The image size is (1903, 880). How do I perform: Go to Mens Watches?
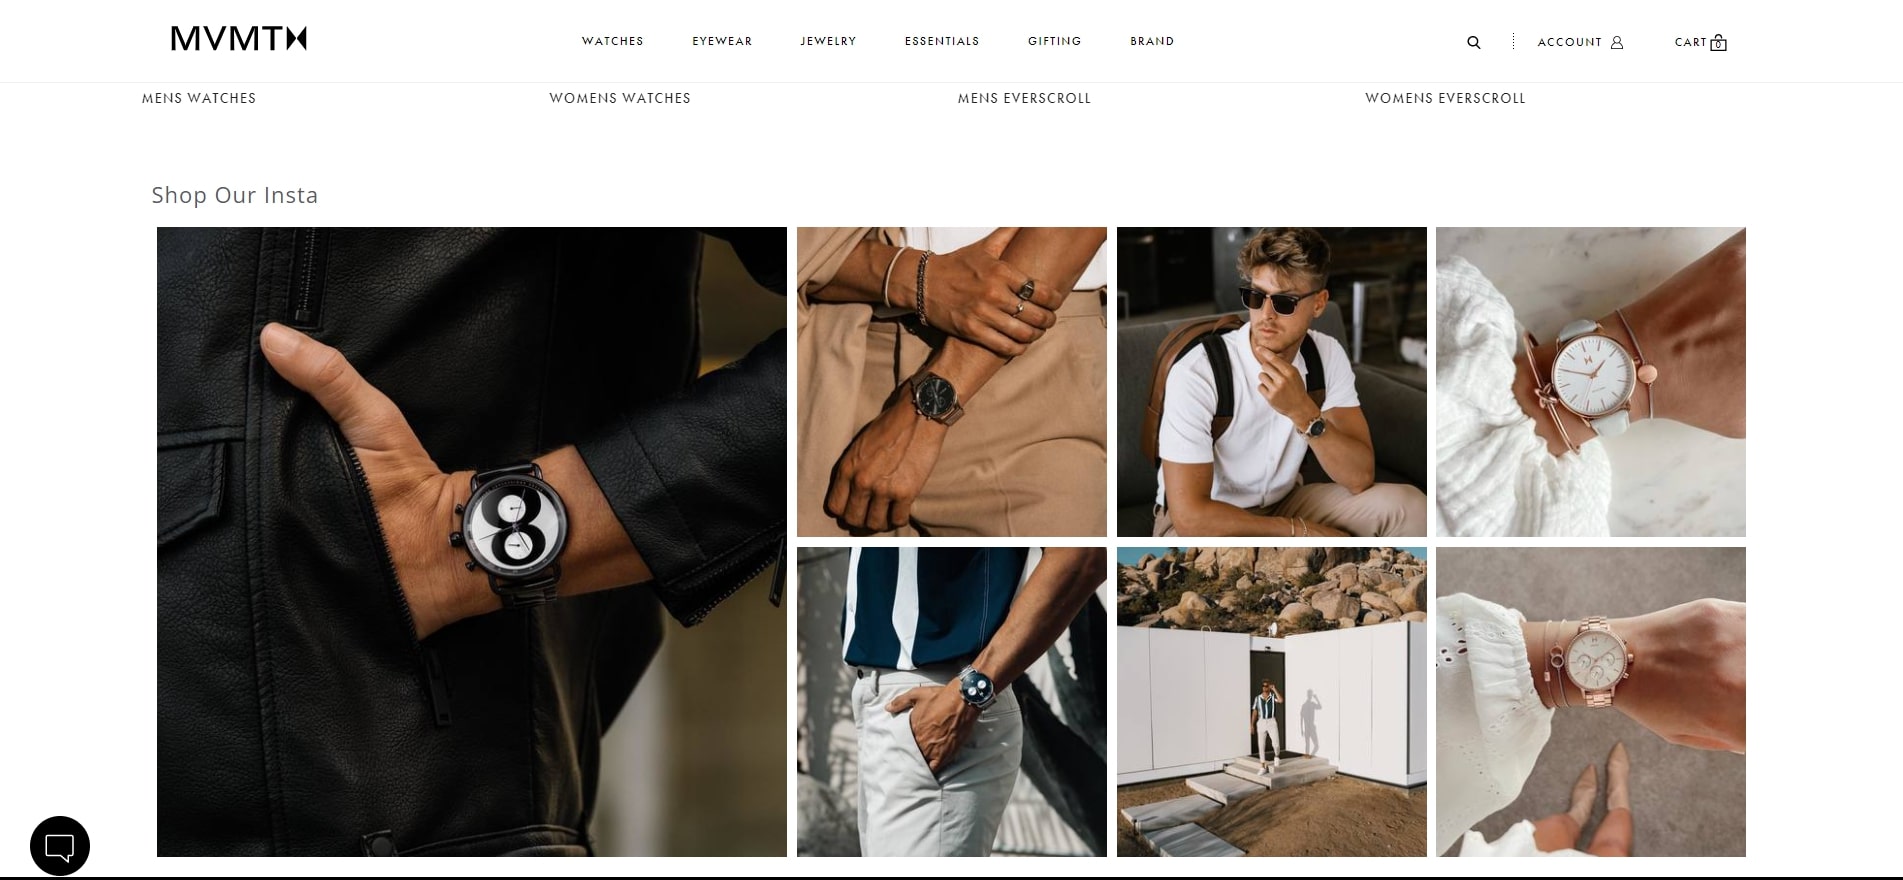(199, 98)
